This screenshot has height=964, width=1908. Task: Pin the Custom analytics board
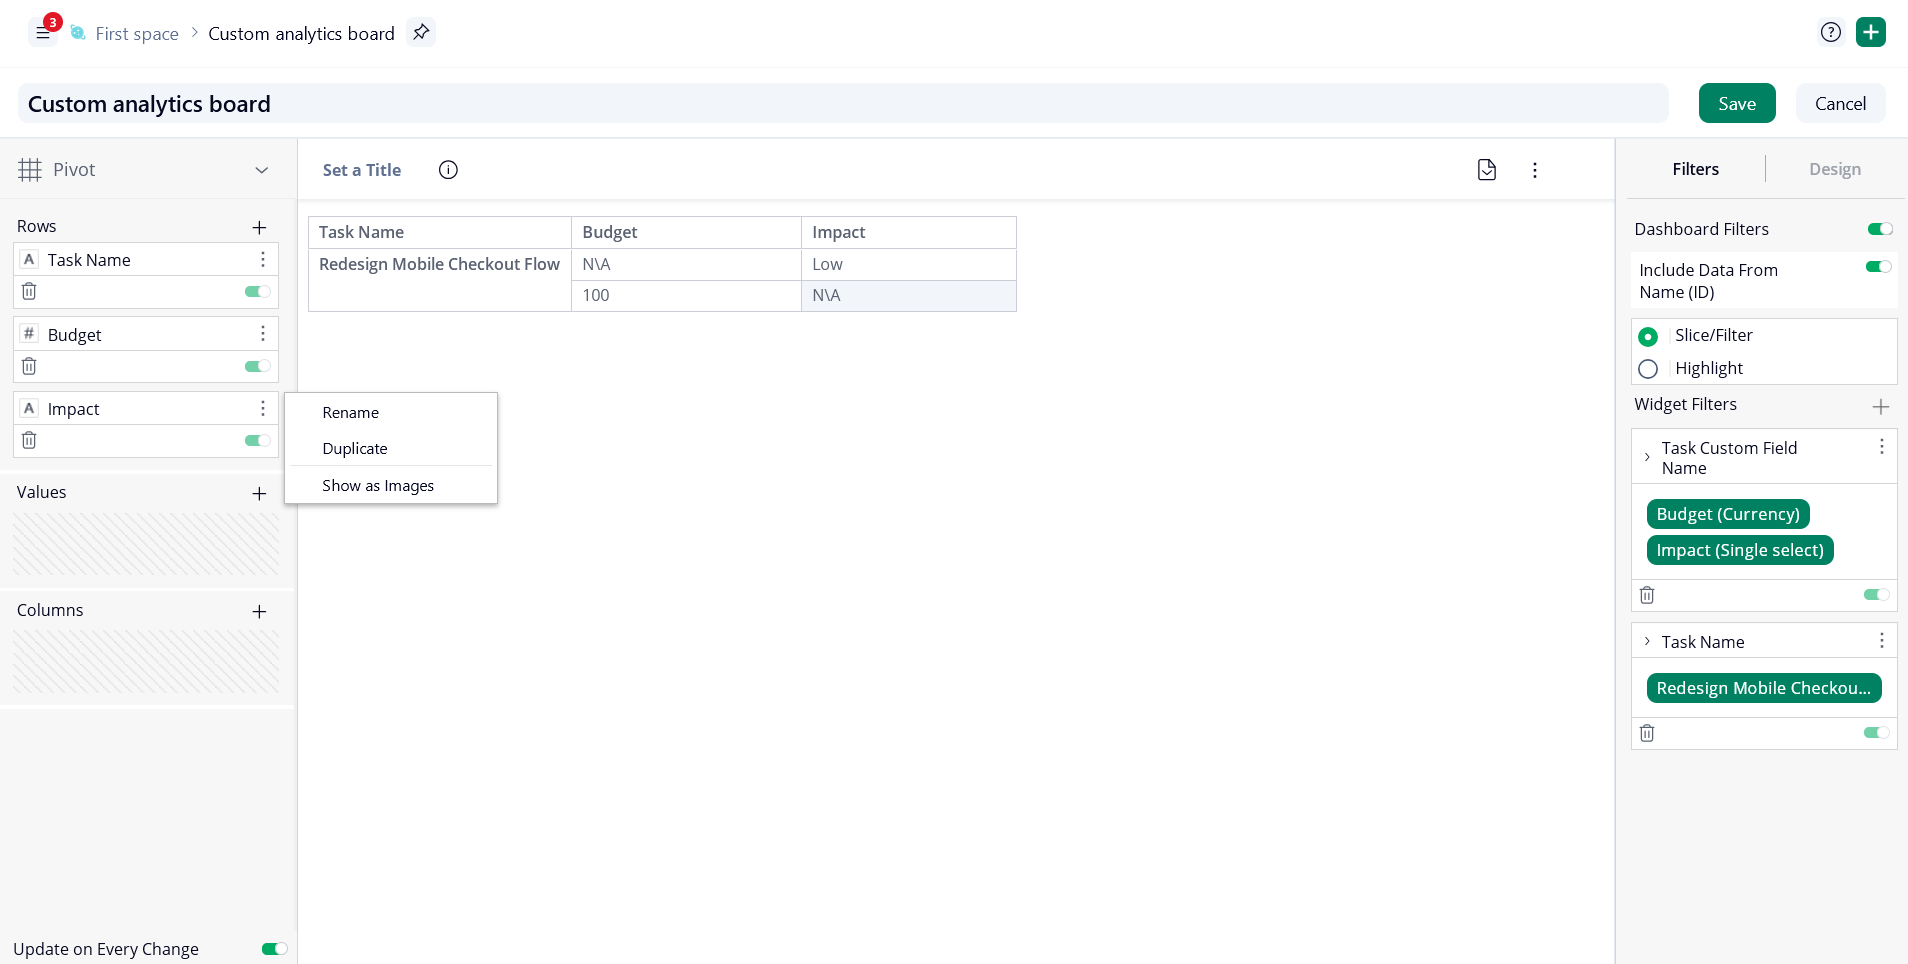pyautogui.click(x=421, y=32)
